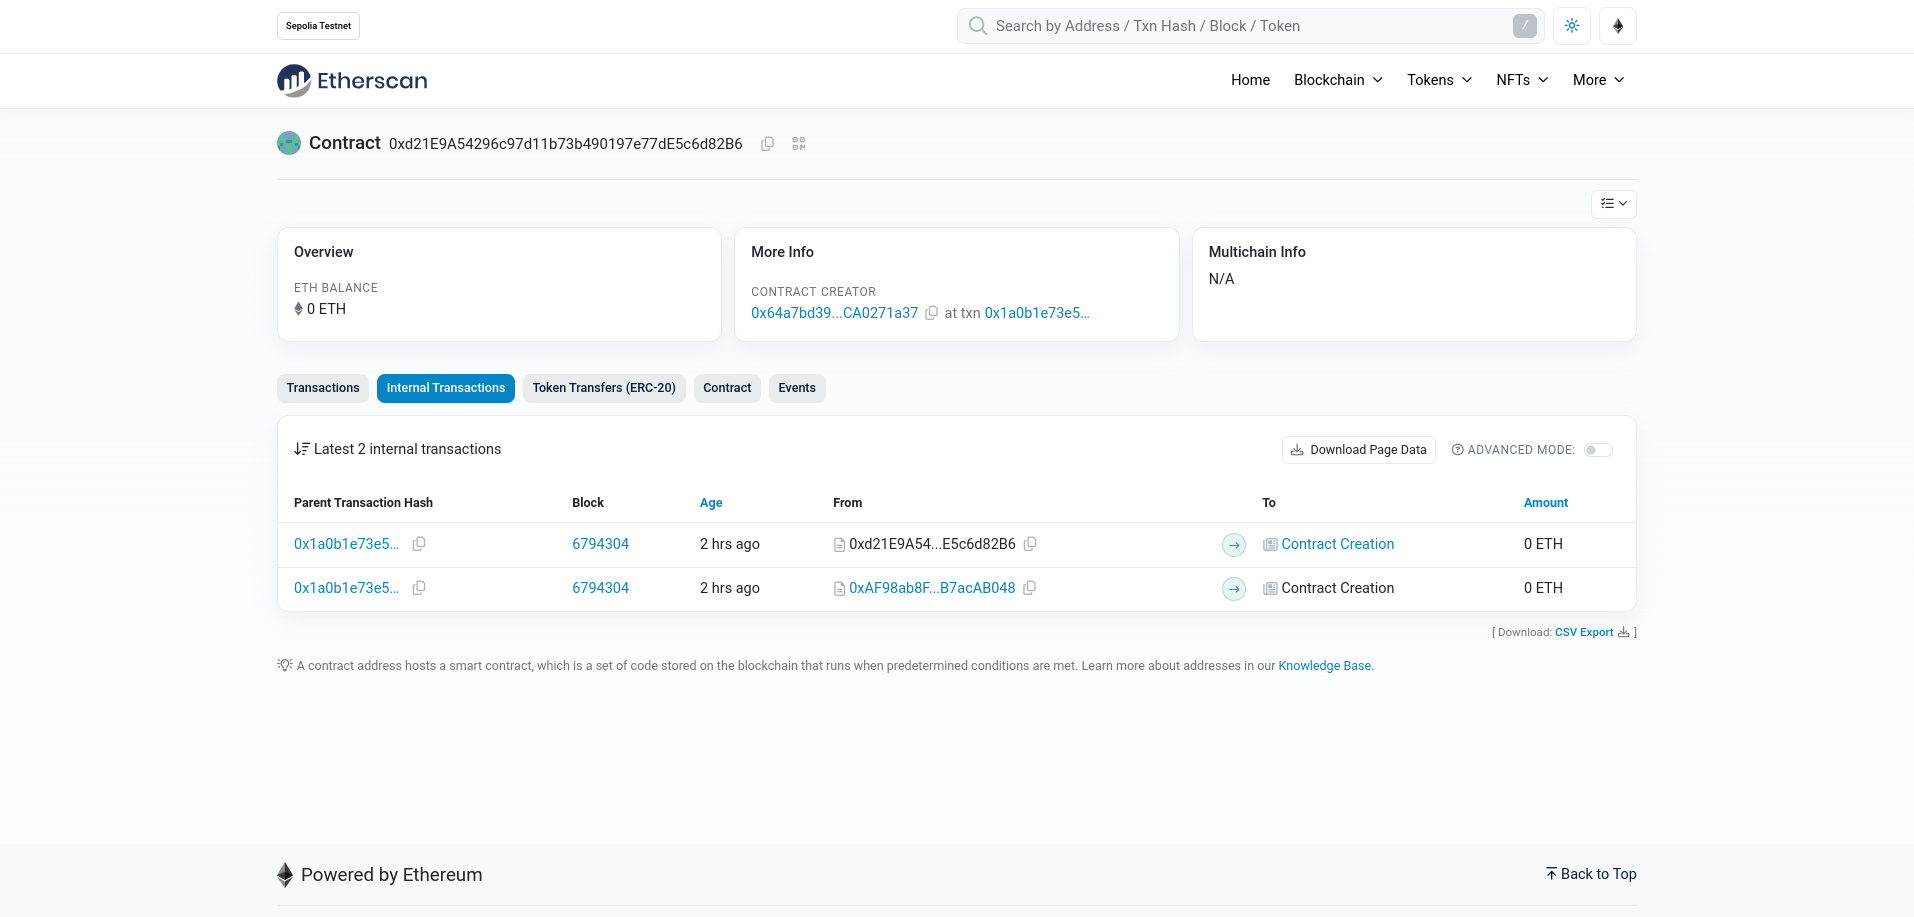1914x917 pixels.
Task: Copy the 0xd21E9A54...E5c6d82B6 from address
Action: (x=1030, y=544)
